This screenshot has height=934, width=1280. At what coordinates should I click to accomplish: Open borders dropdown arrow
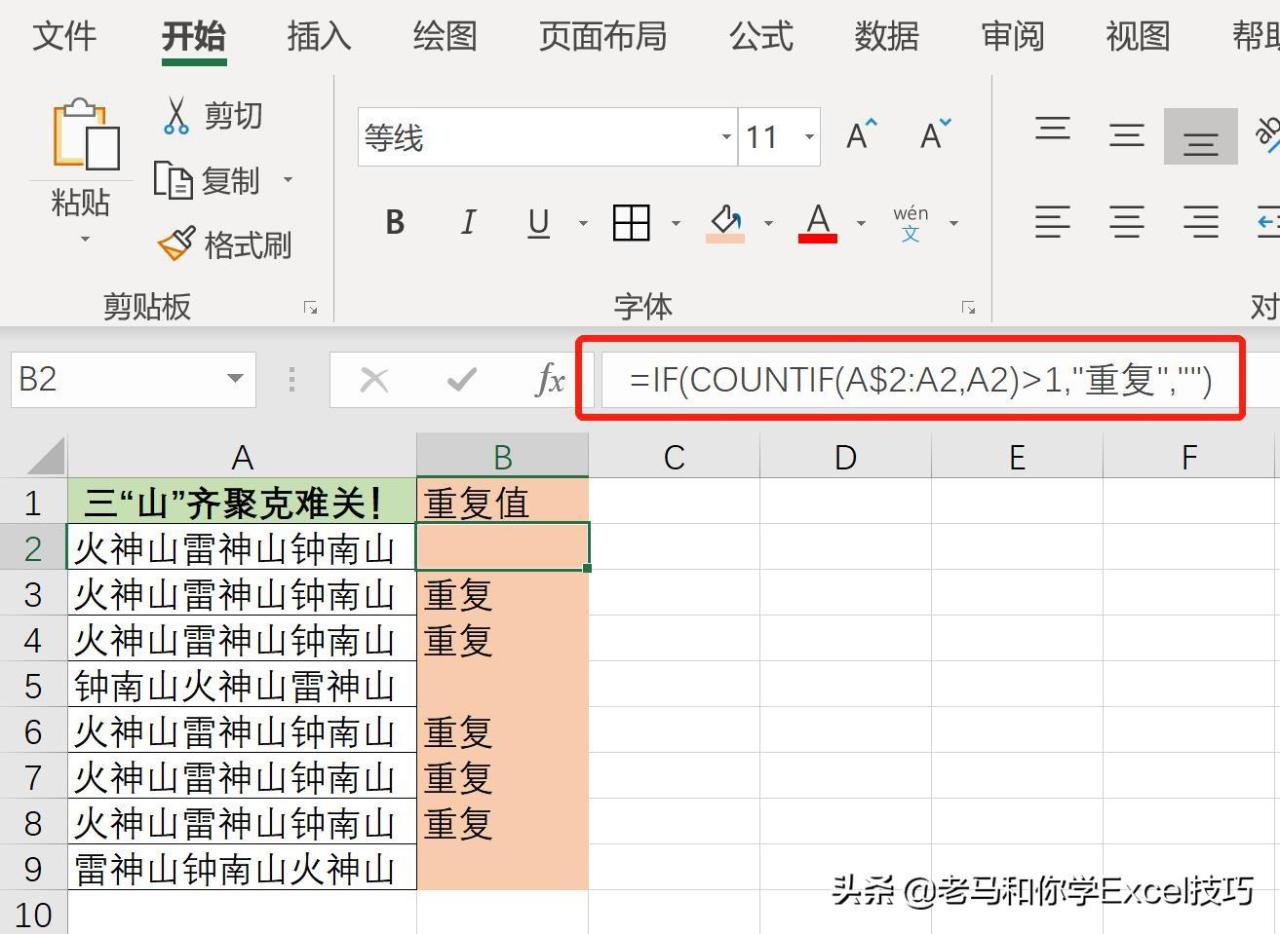pyautogui.click(x=676, y=223)
